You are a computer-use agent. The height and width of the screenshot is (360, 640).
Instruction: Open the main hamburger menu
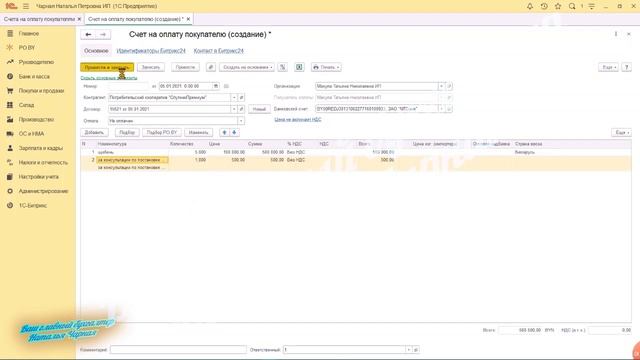(x=26, y=6)
